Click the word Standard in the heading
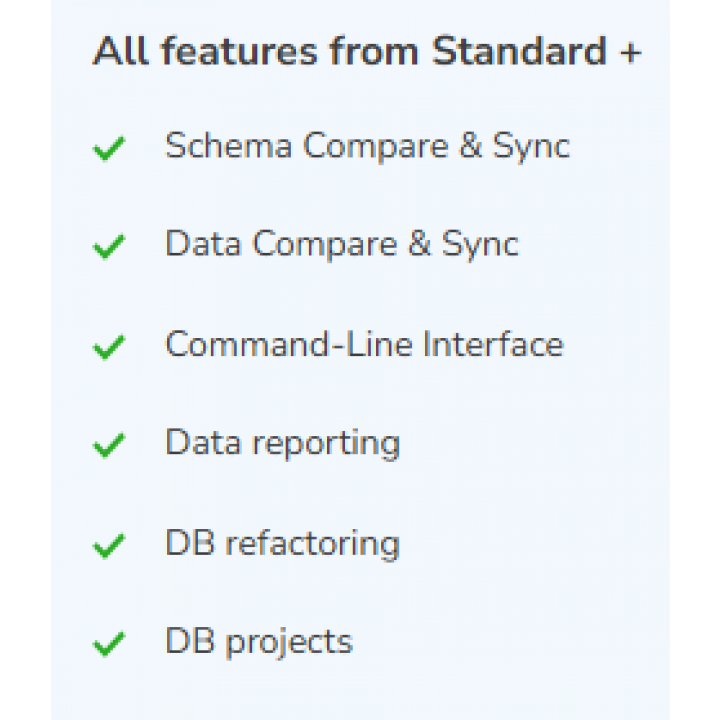Viewport: 720px width, 720px height. (519, 51)
